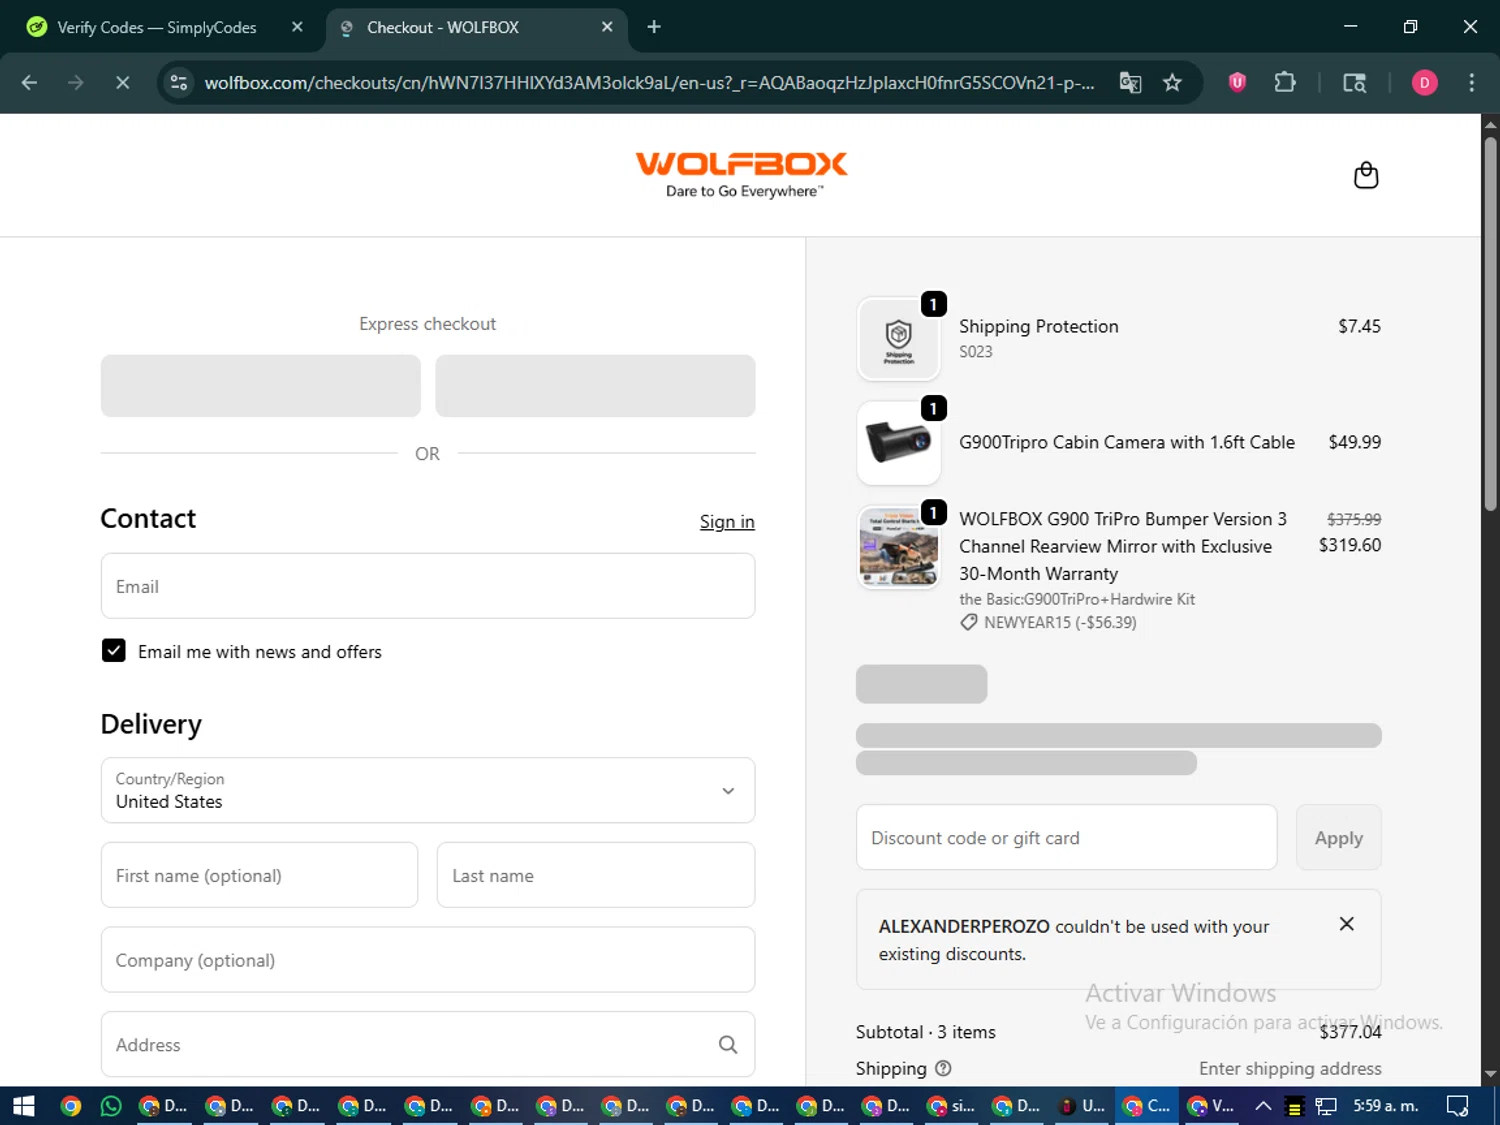The width and height of the screenshot is (1500, 1125).
Task: Uncheck Email me with news and offers
Action: (x=114, y=651)
